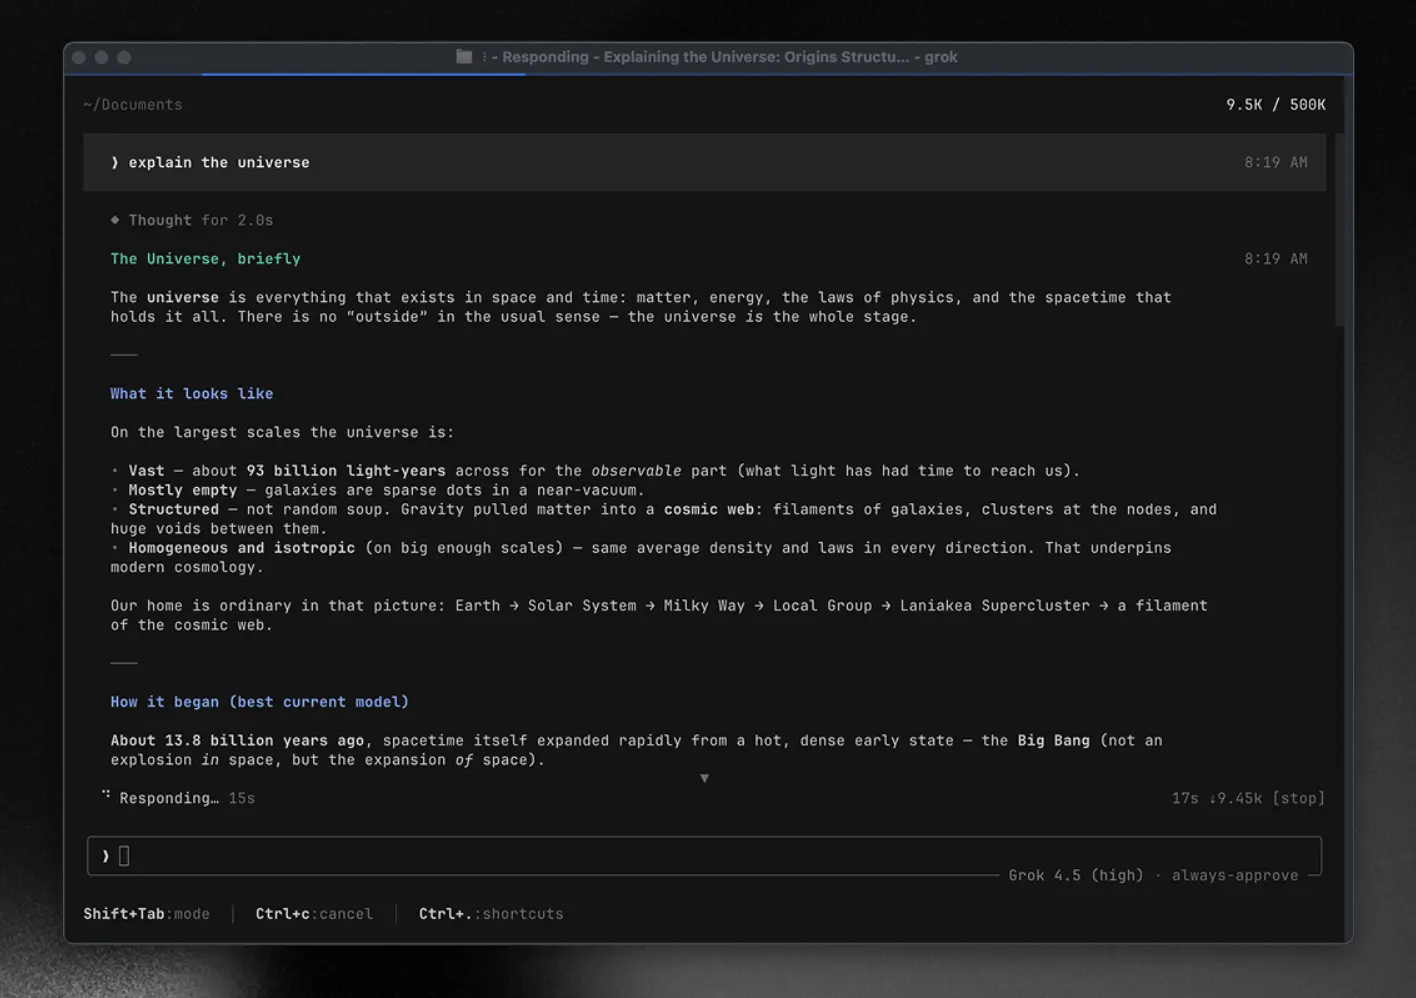The width and height of the screenshot is (1416, 998).
Task: Click the prompt chevron icon in the input box
Action: coord(105,856)
